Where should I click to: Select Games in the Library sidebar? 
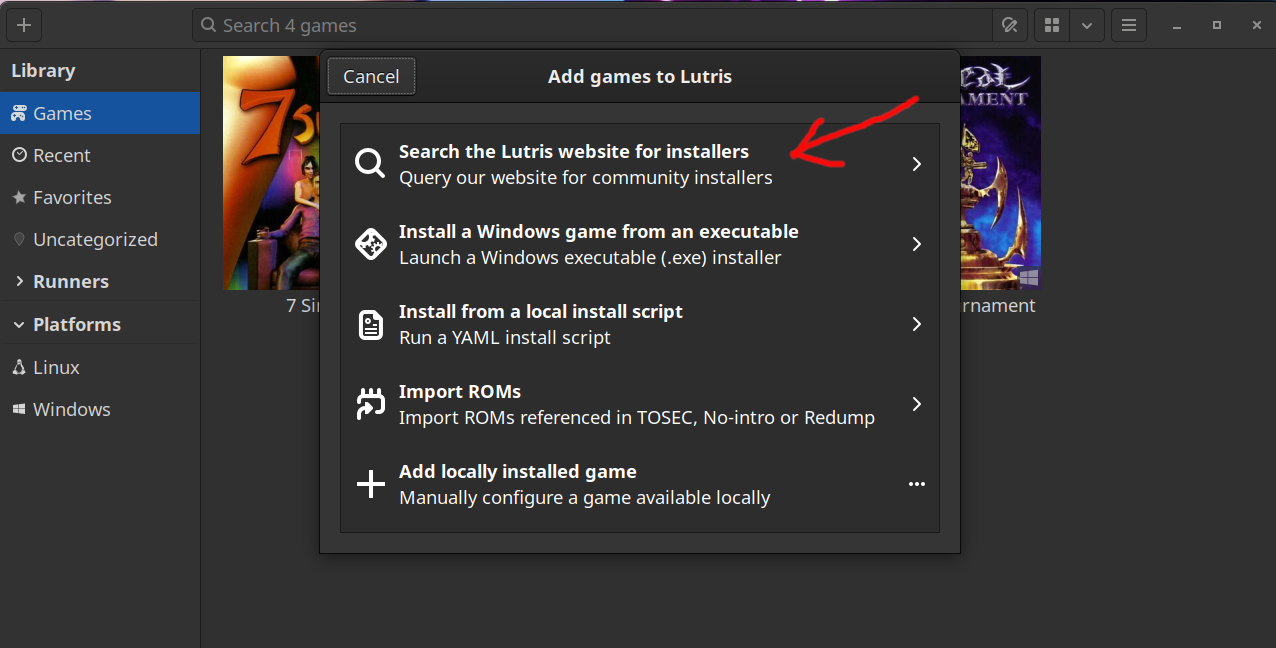100,113
